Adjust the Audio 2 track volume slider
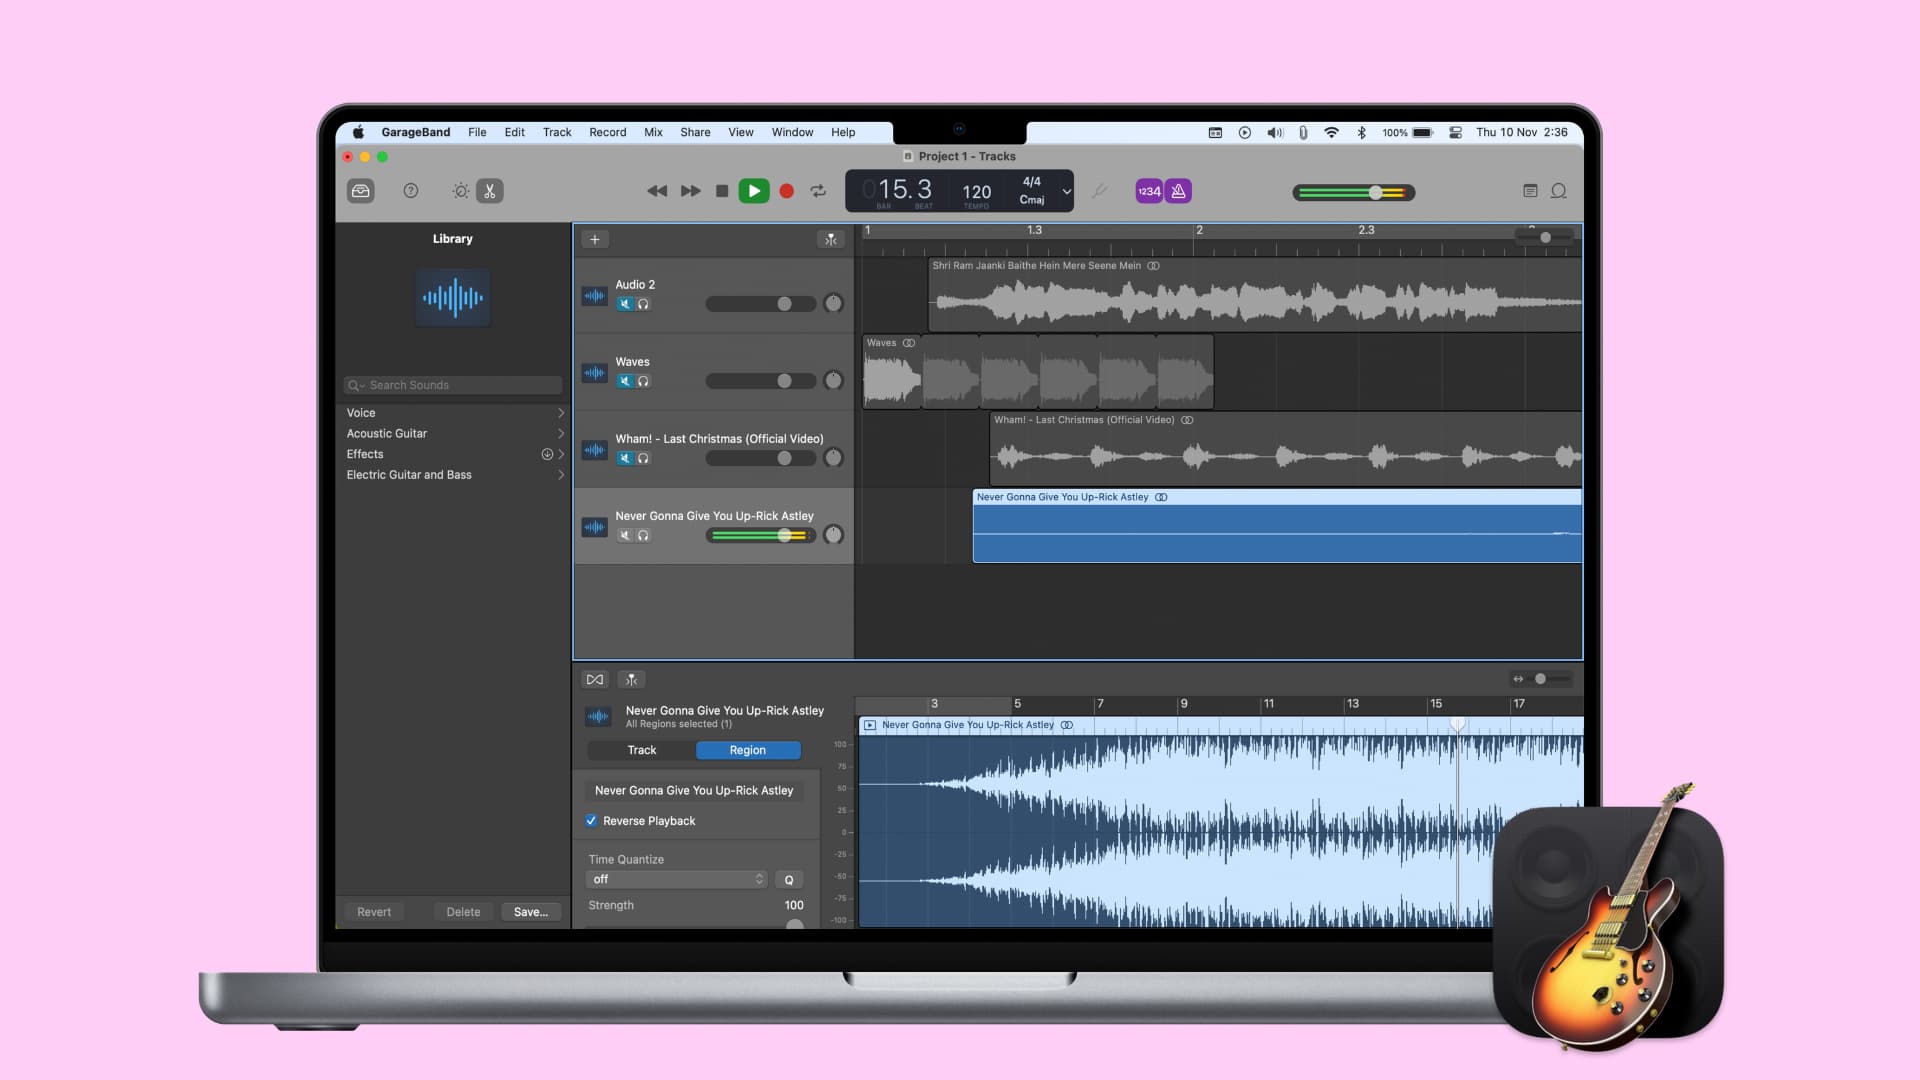 tap(761, 304)
